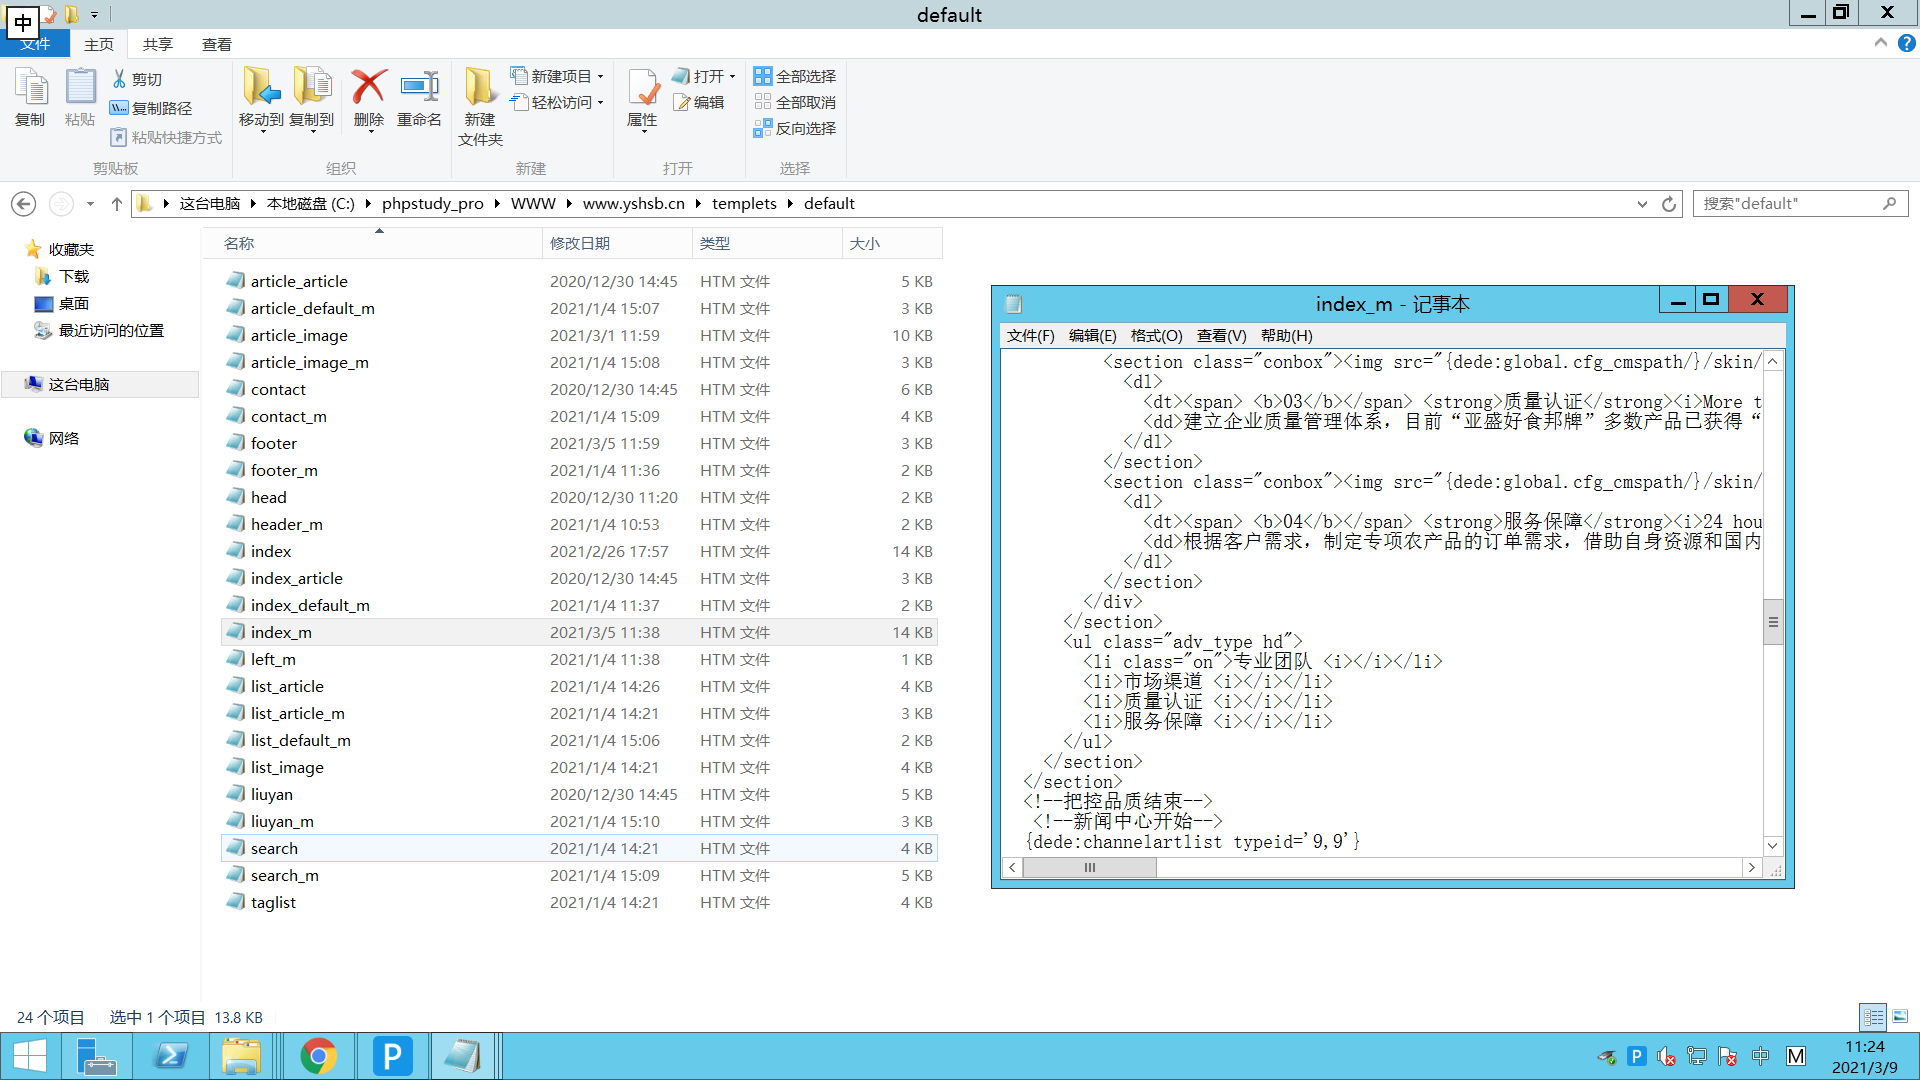Open the New item (新建项目) dropdown
1920x1080 pixels.
tap(557, 76)
